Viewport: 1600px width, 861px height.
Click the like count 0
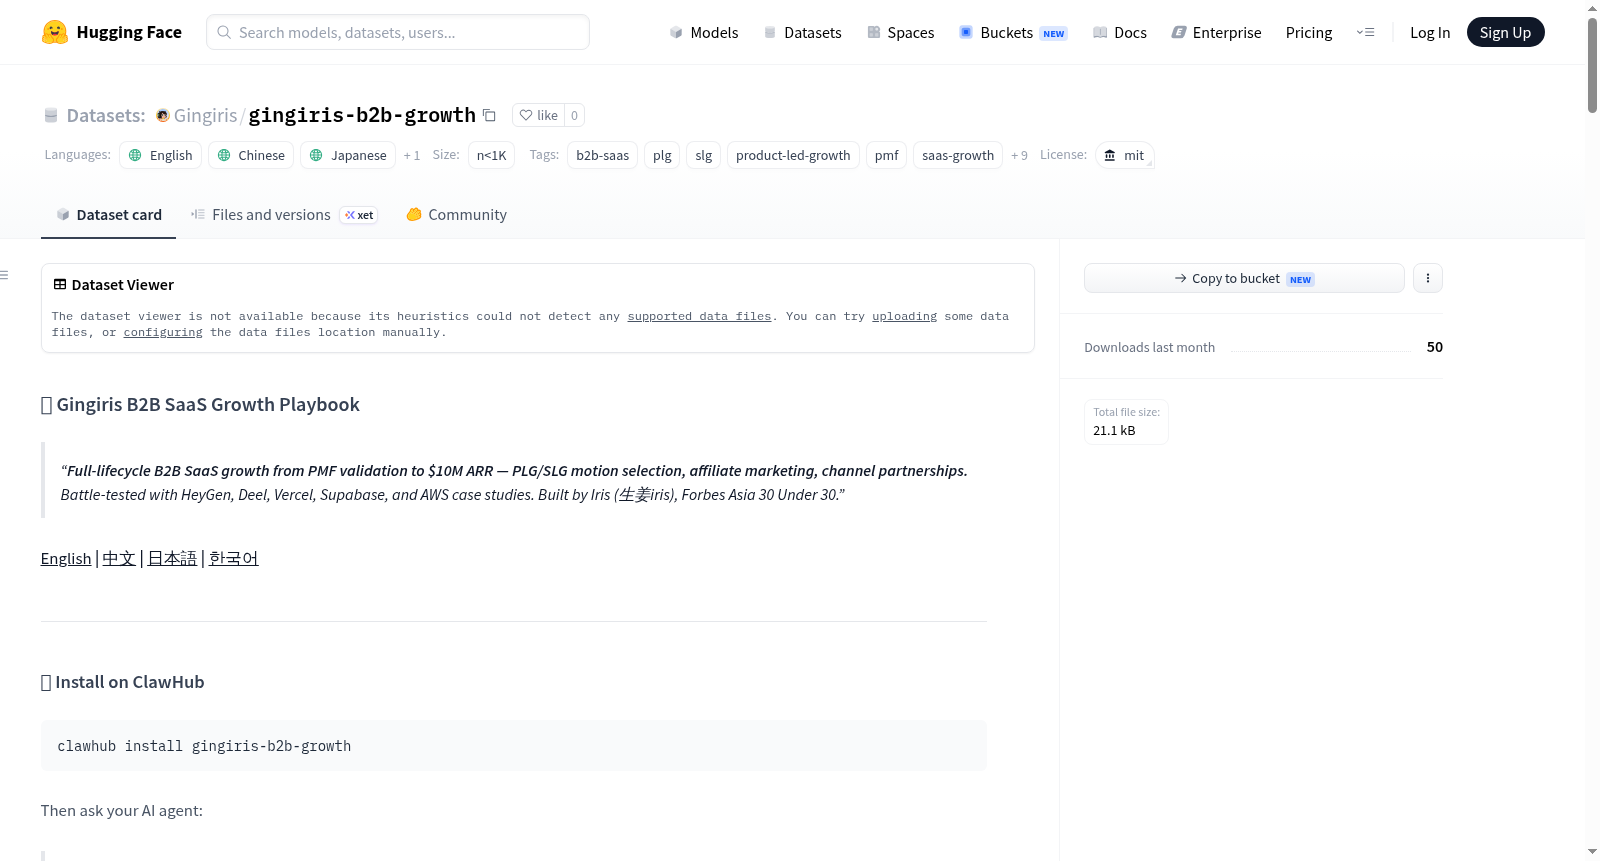[574, 115]
